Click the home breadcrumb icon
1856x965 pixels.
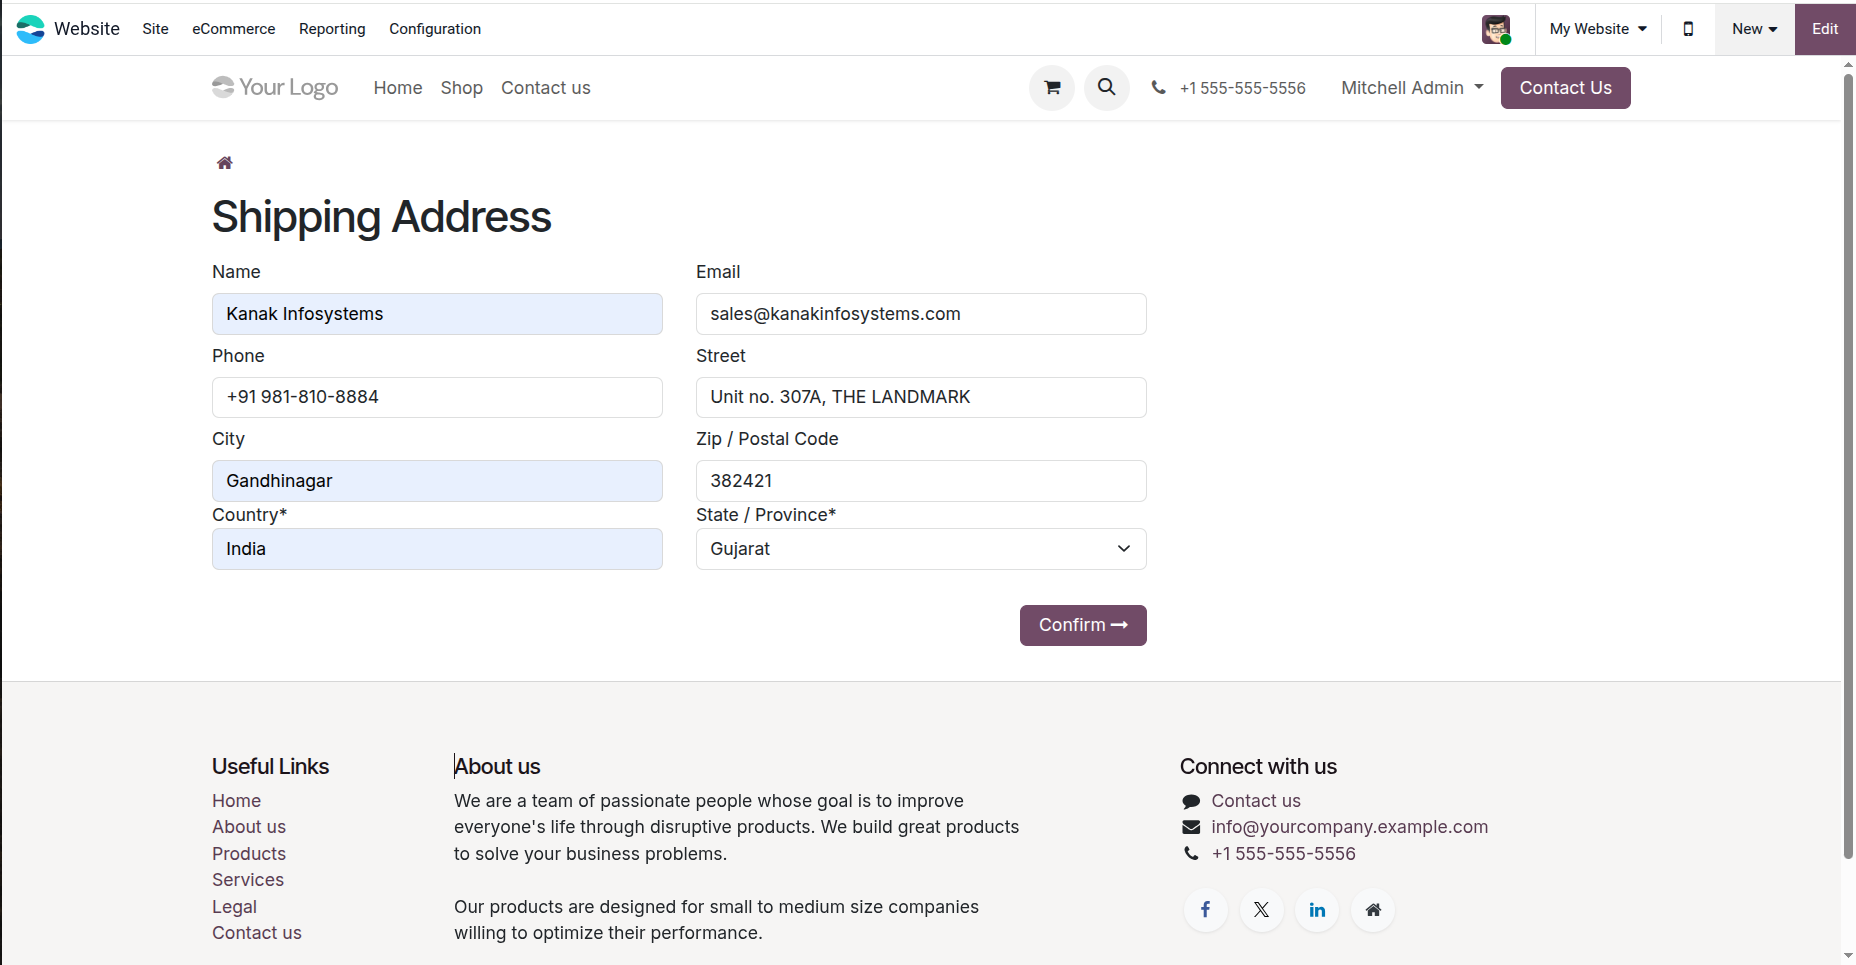click(225, 163)
